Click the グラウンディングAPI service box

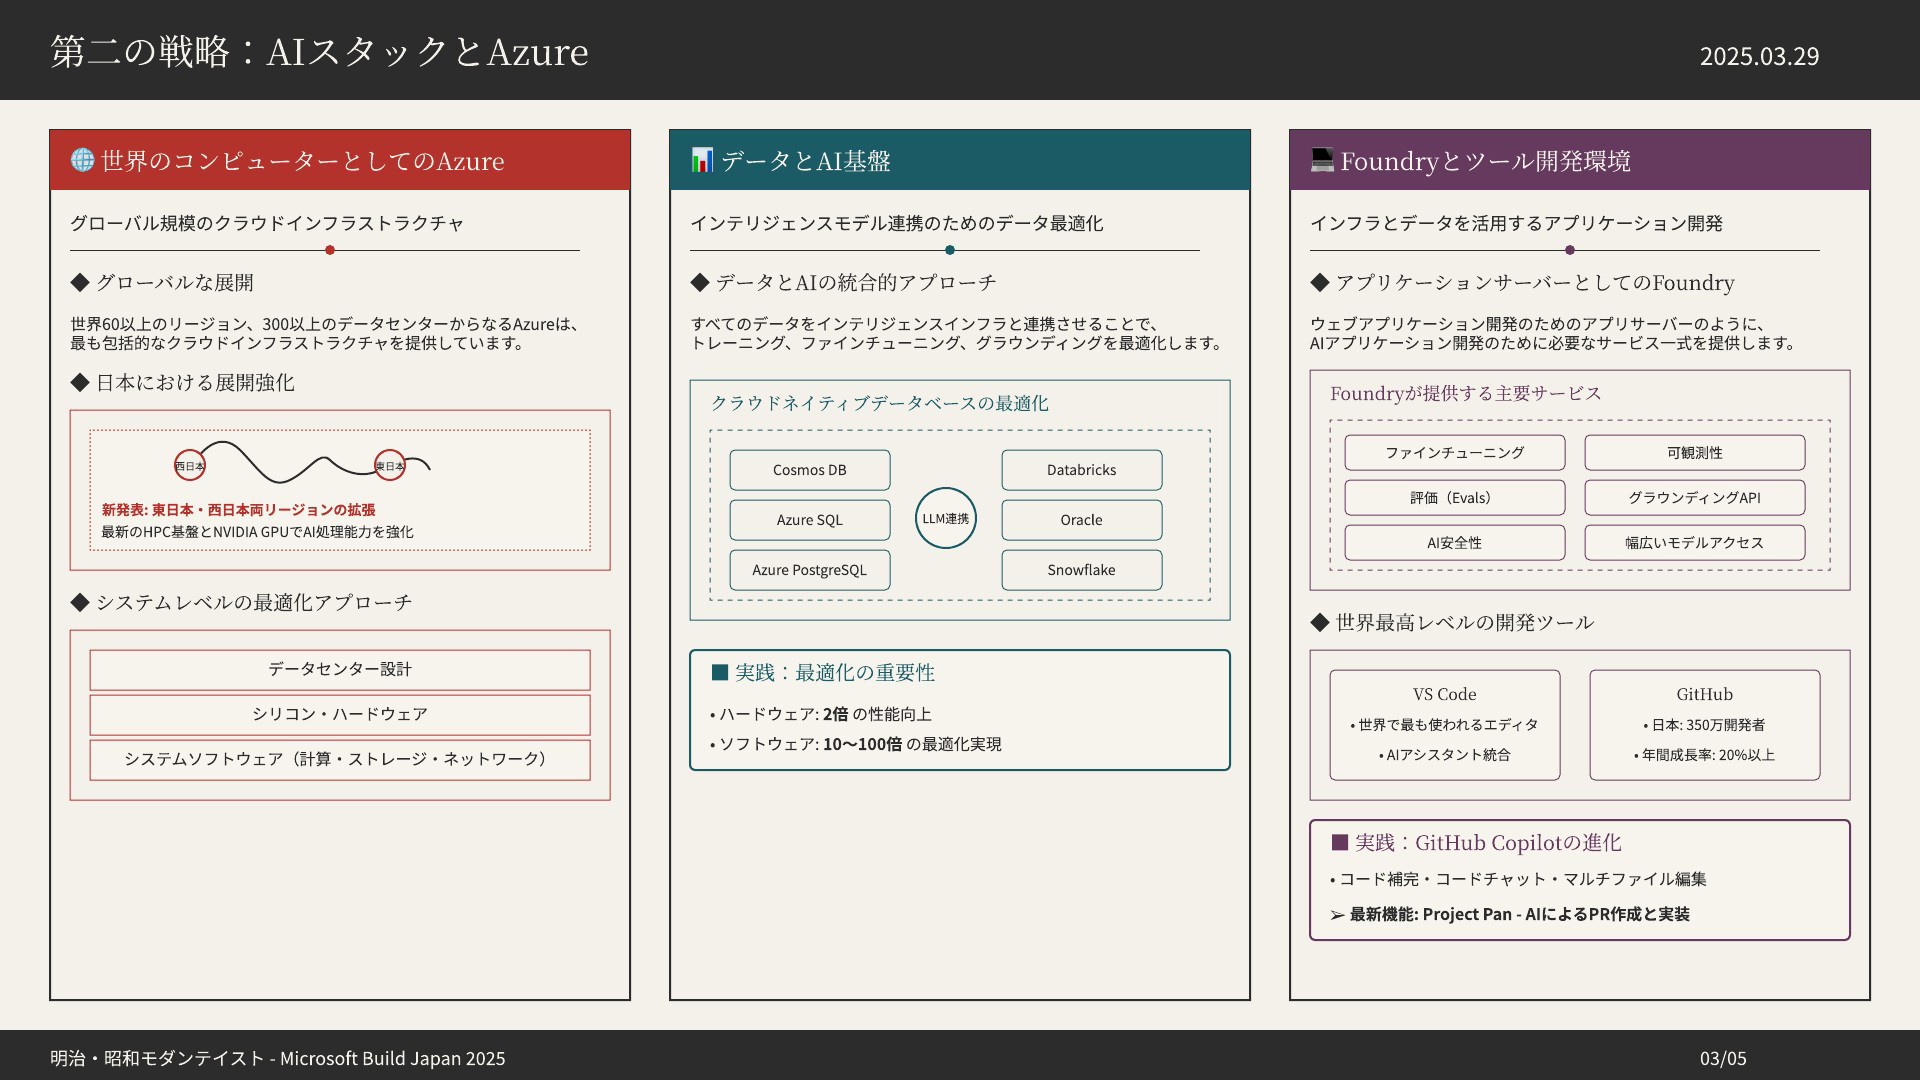coord(1695,498)
